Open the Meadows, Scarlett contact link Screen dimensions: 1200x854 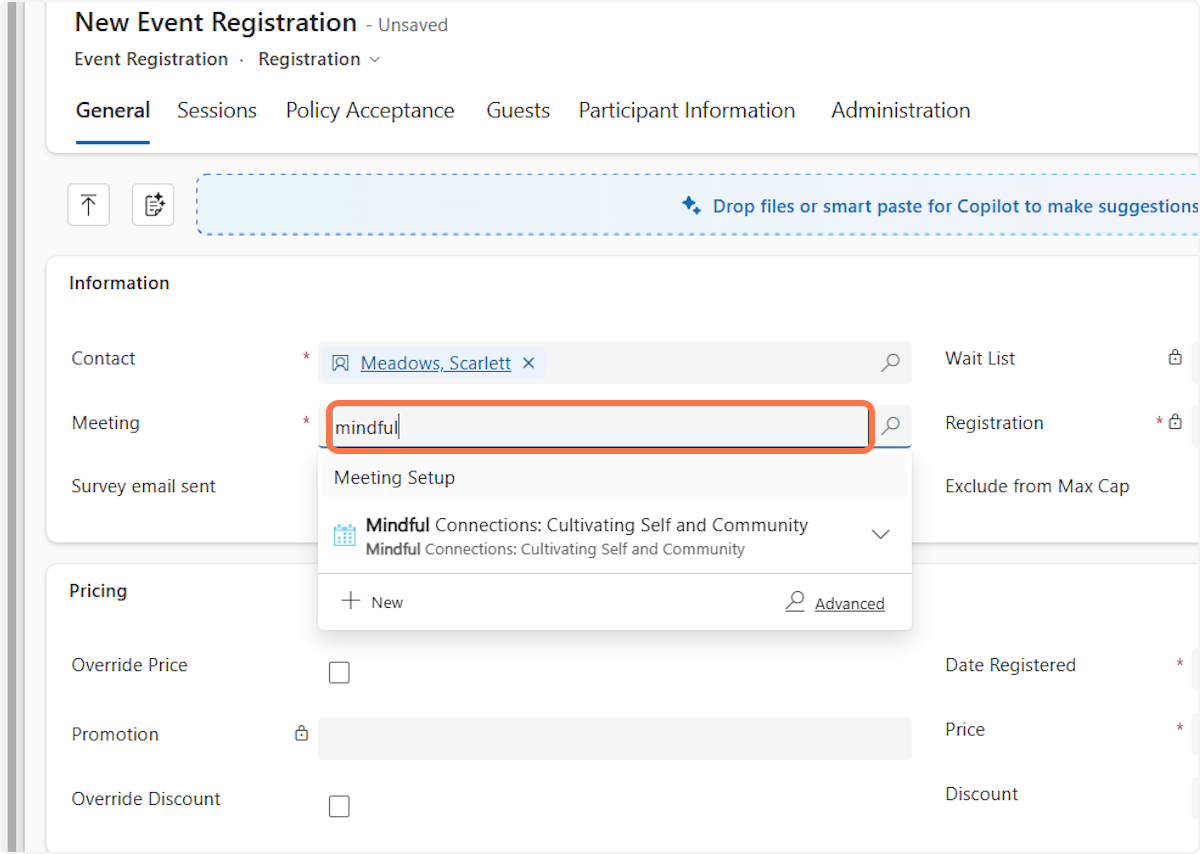[435, 363]
